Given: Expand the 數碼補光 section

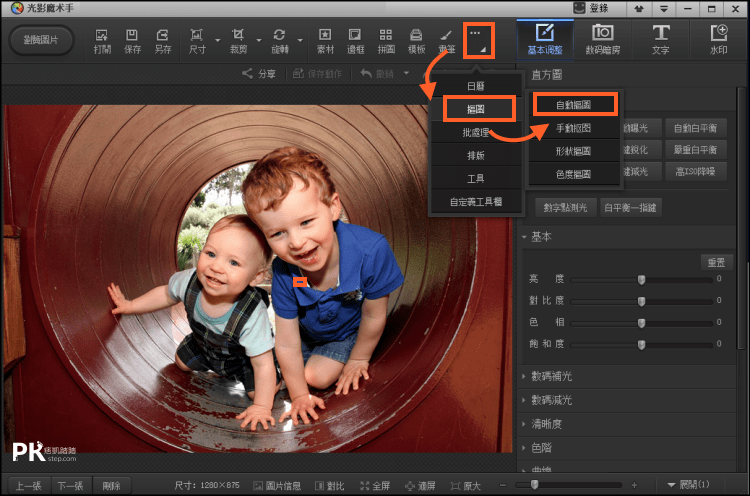Looking at the screenshot, I should click(x=524, y=376).
